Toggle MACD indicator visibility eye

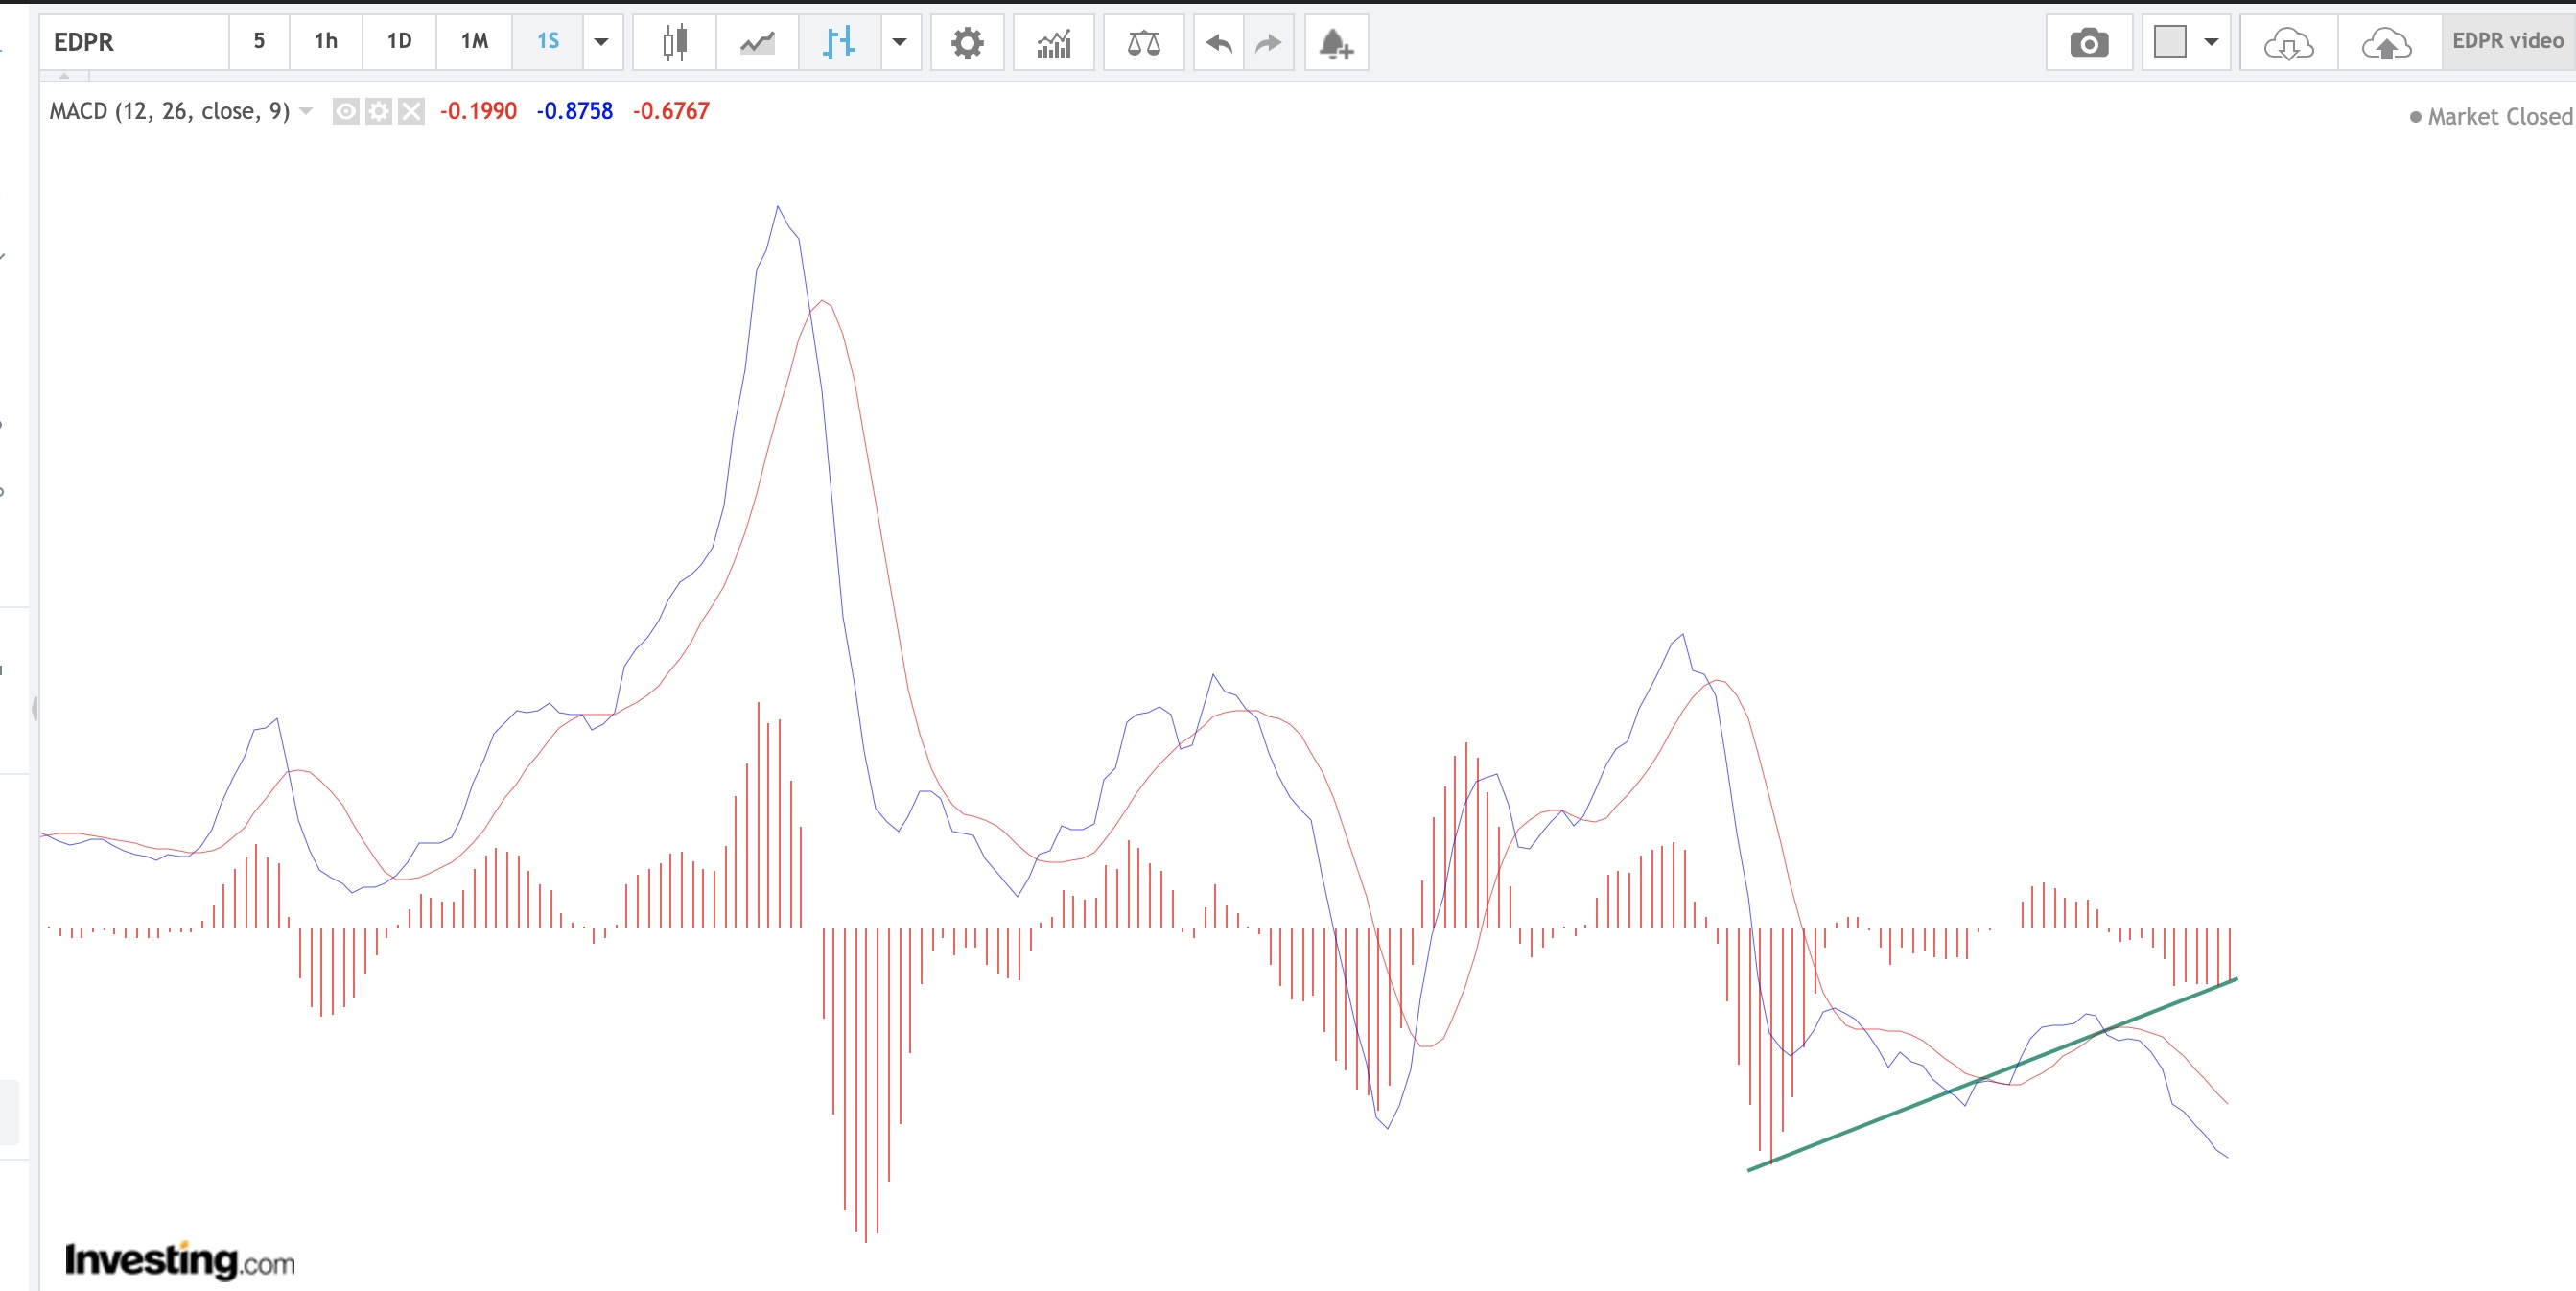point(345,111)
